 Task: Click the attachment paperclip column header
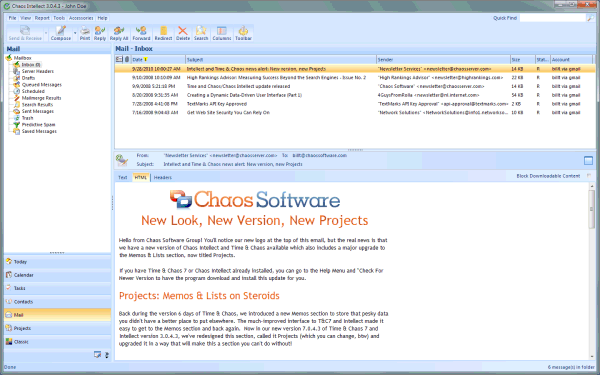pos(127,60)
